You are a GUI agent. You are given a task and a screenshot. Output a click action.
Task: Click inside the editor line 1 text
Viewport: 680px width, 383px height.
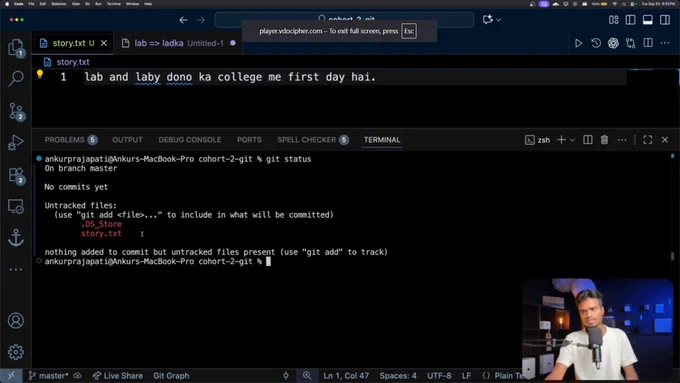click(230, 77)
